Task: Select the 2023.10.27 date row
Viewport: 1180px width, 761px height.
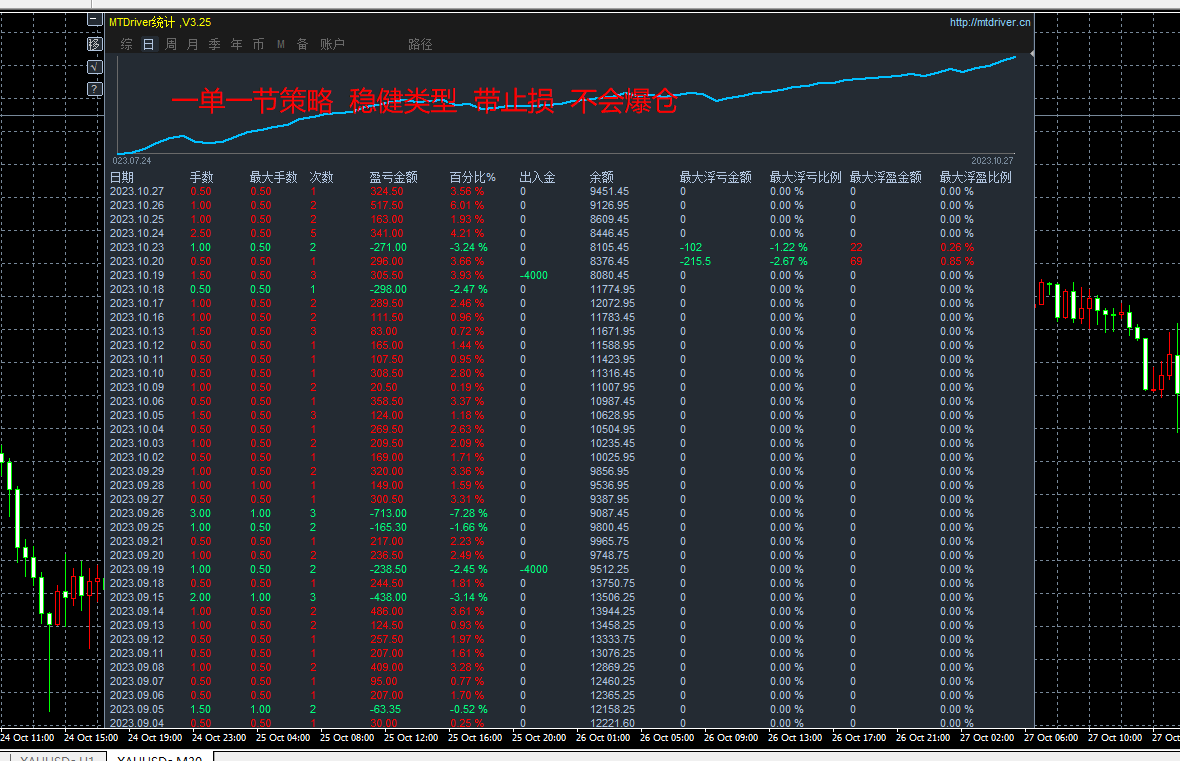Action: [x=137, y=191]
